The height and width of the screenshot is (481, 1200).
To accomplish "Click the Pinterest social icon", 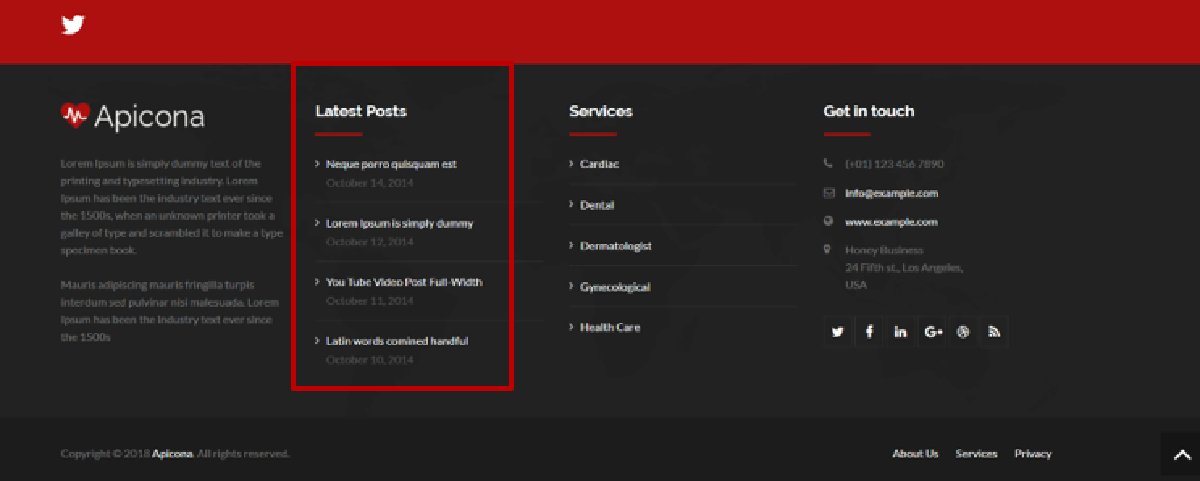I will coord(963,332).
